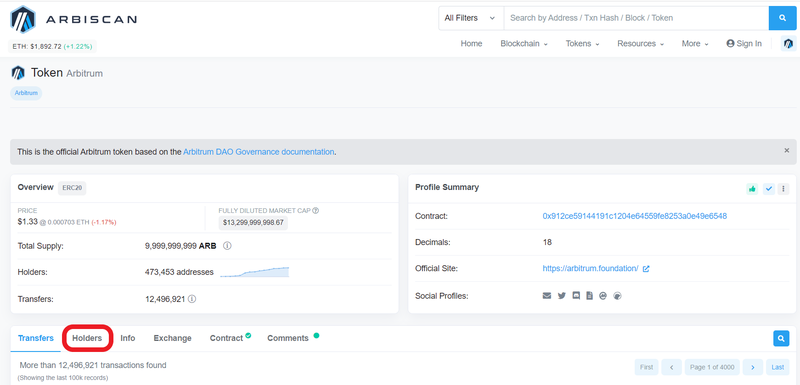Click the holders trend sparkline chart
The height and width of the screenshot is (385, 800).
[x=255, y=272]
